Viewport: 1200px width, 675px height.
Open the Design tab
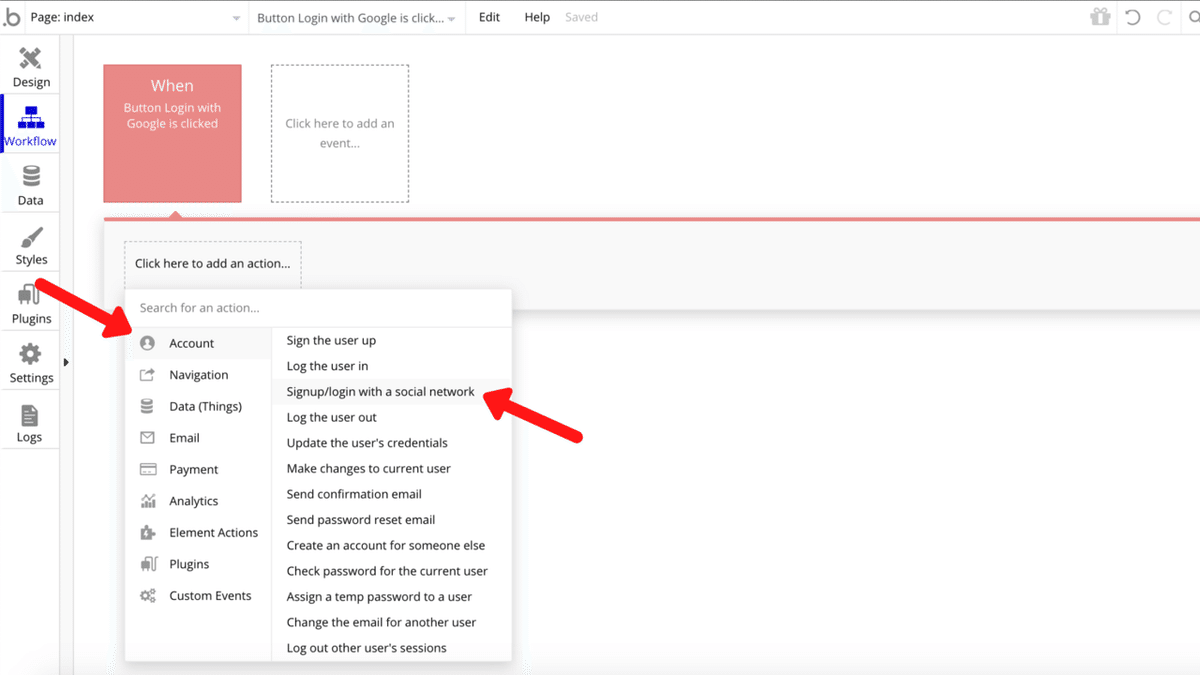pyautogui.click(x=31, y=67)
